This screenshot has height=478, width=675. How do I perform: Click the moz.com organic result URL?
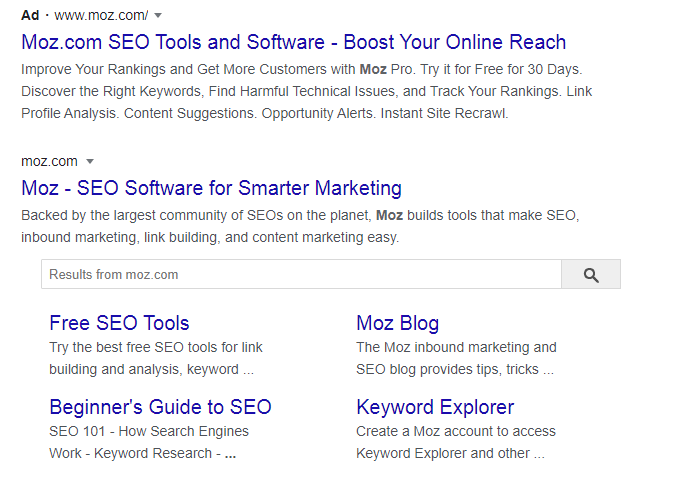tap(49, 161)
